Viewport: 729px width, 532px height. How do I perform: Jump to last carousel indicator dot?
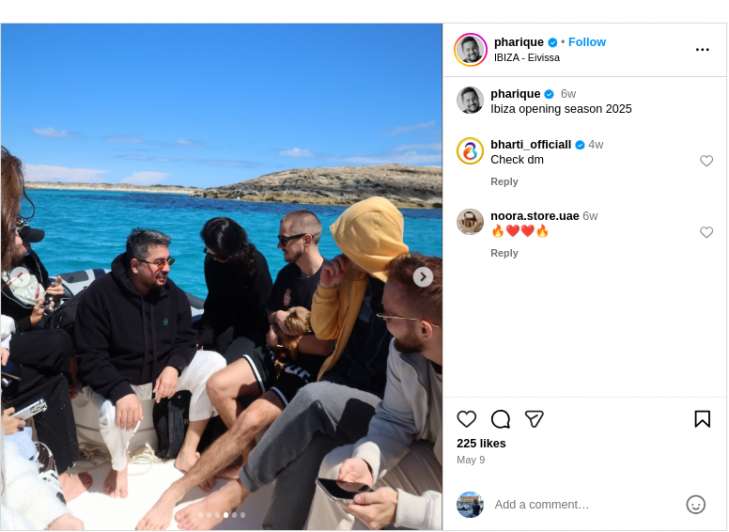tap(243, 515)
